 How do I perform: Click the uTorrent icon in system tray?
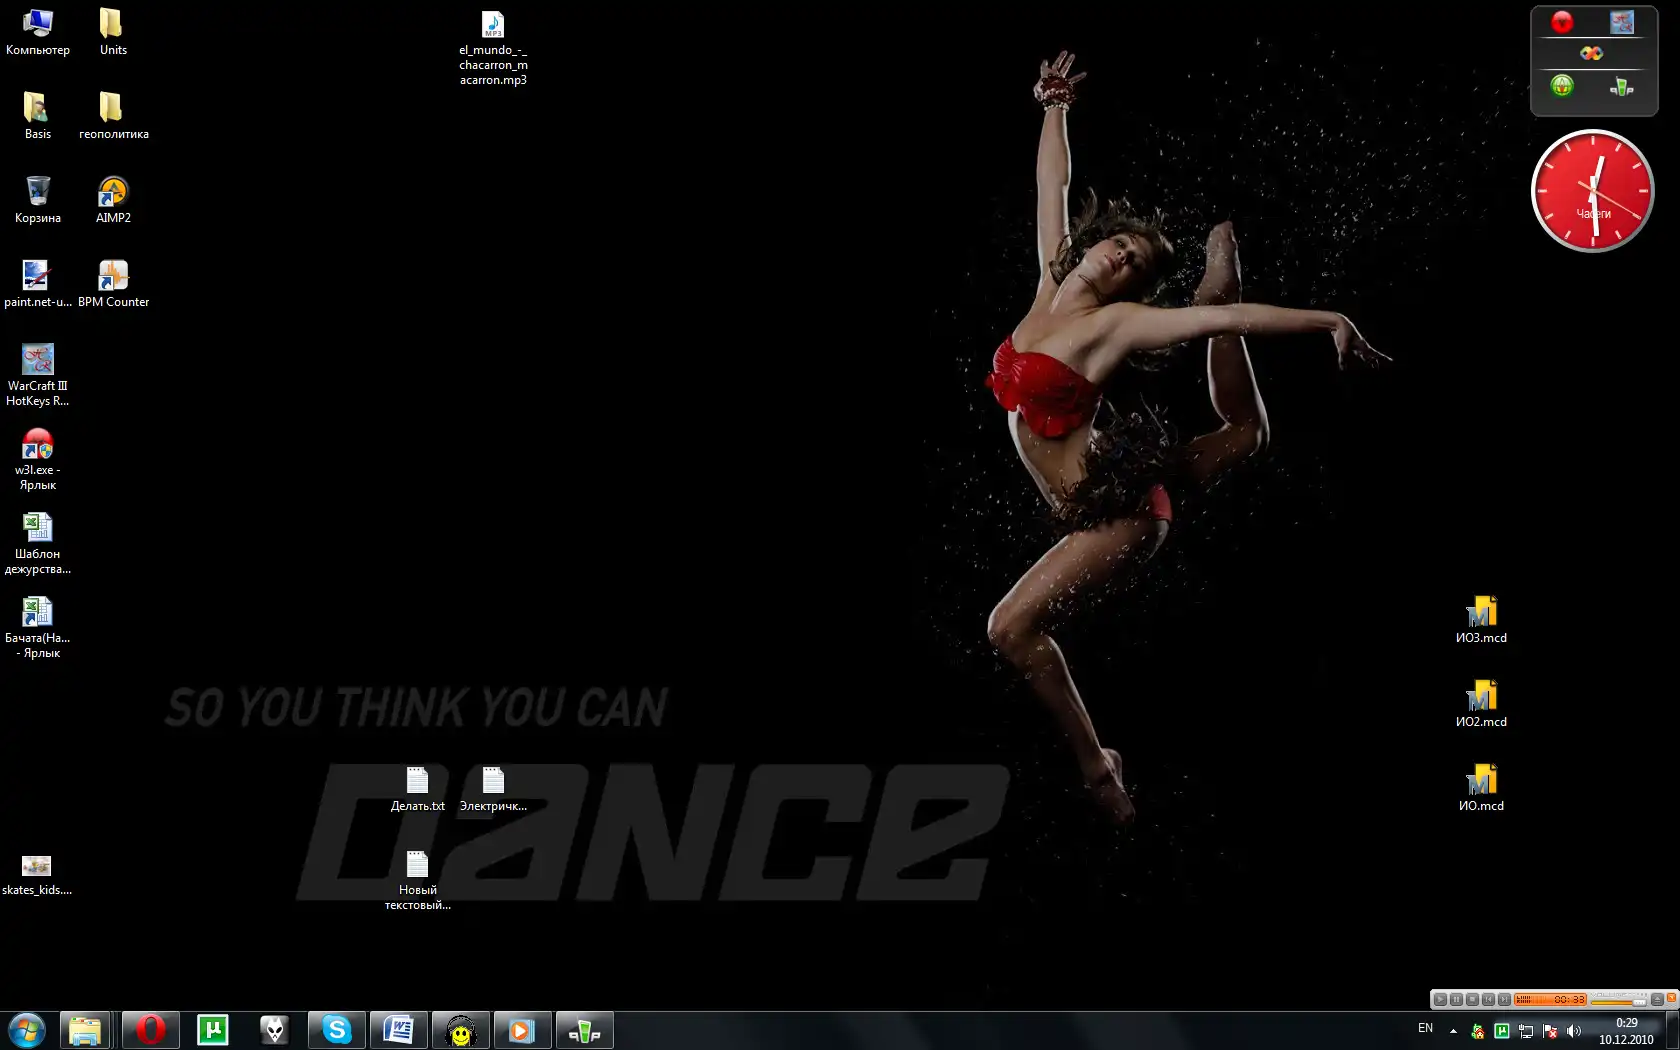pyautogui.click(x=1501, y=1031)
